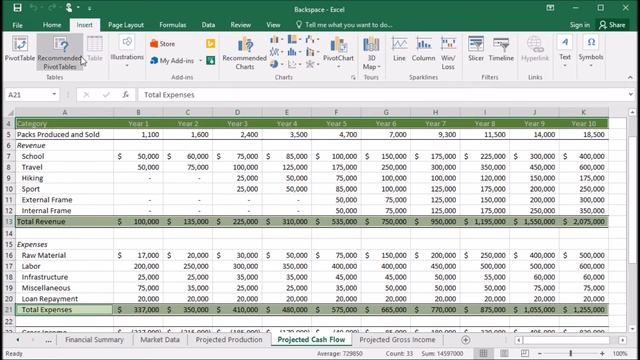The height and width of the screenshot is (360, 640).
Task: Switch to the Review tab
Action: (240, 25)
